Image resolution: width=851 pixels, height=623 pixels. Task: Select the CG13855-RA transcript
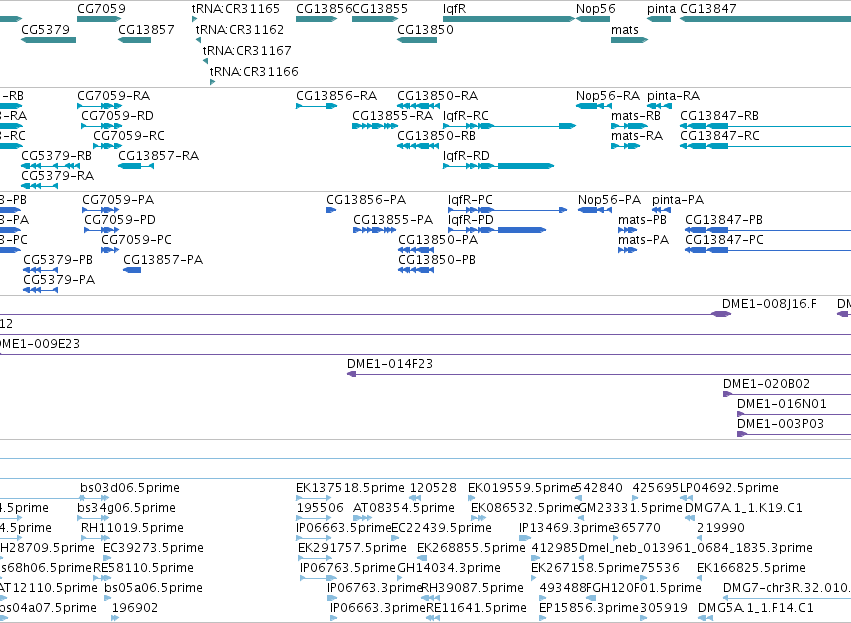[x=375, y=126]
